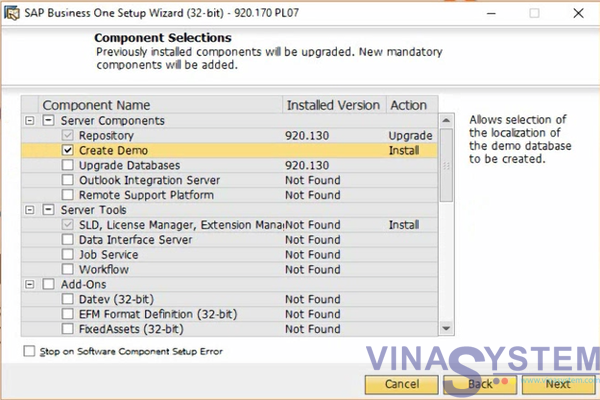Click the Server Components group label
The width and height of the screenshot is (600, 400).
[x=112, y=121]
